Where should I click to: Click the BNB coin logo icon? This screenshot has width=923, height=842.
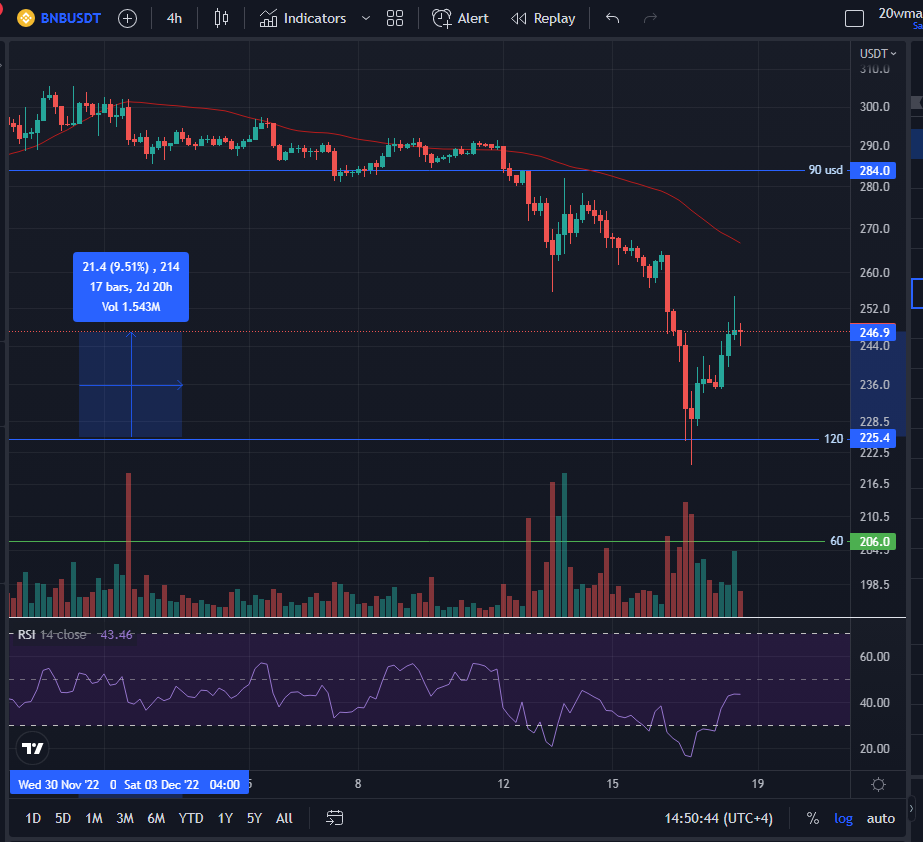coord(26,18)
